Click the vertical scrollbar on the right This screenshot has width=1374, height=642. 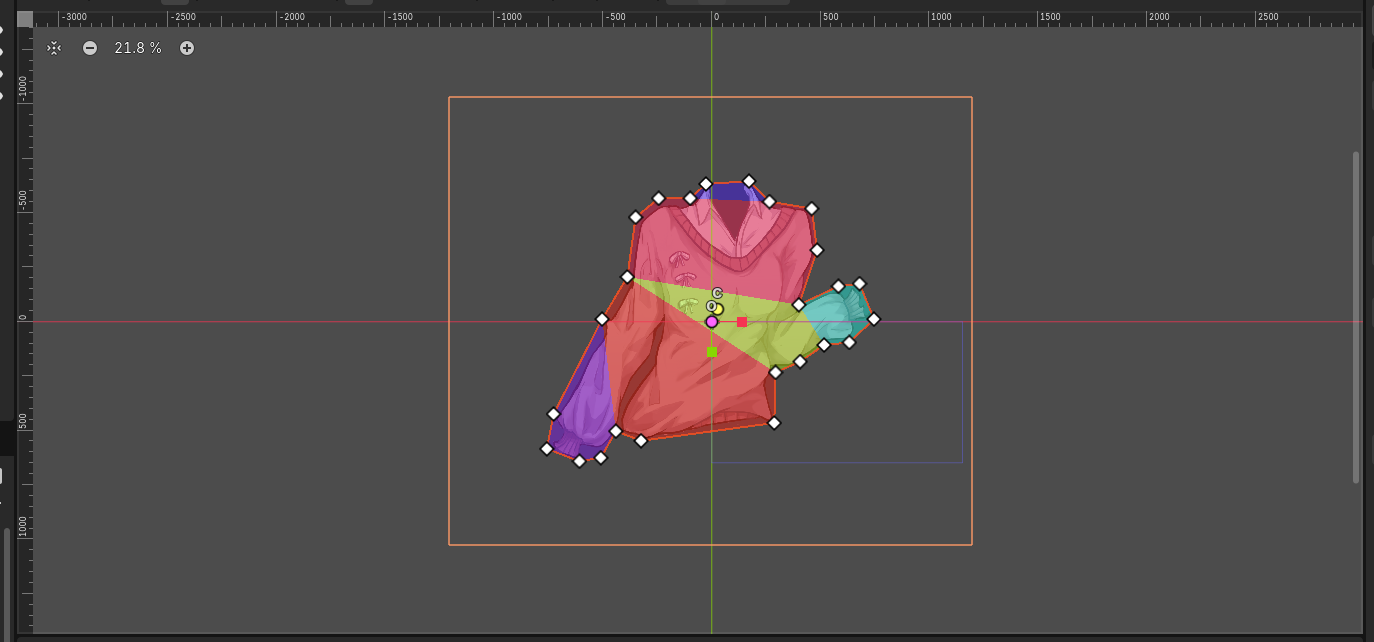[x=1356, y=317]
